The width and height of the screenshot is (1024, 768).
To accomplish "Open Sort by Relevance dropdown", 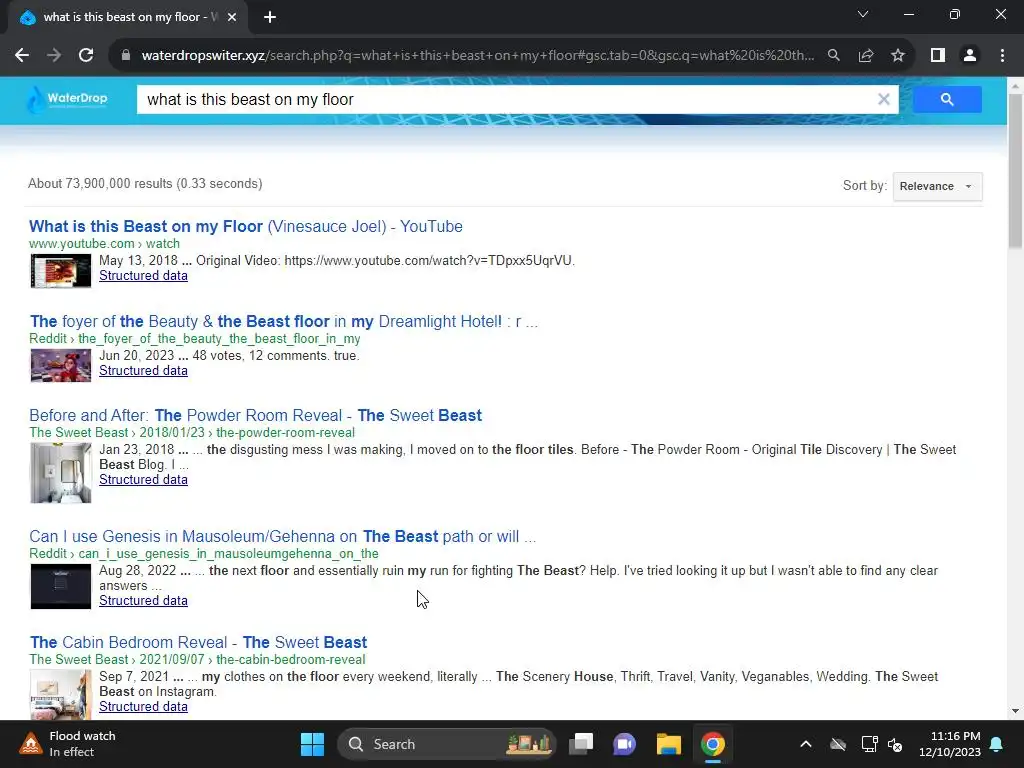I will 937,186.
